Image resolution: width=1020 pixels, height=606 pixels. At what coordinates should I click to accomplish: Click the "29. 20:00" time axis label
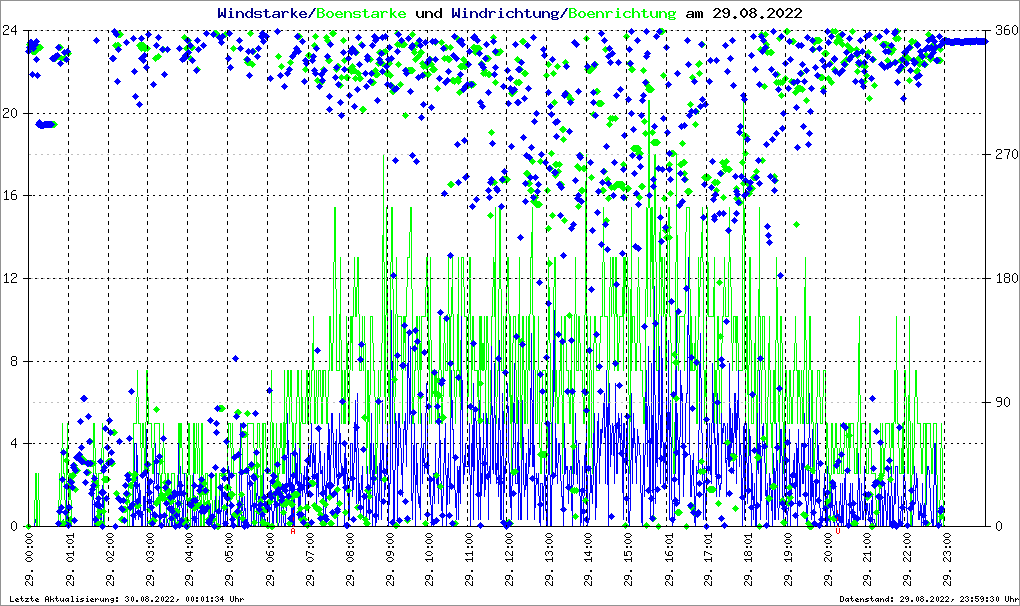point(828,560)
